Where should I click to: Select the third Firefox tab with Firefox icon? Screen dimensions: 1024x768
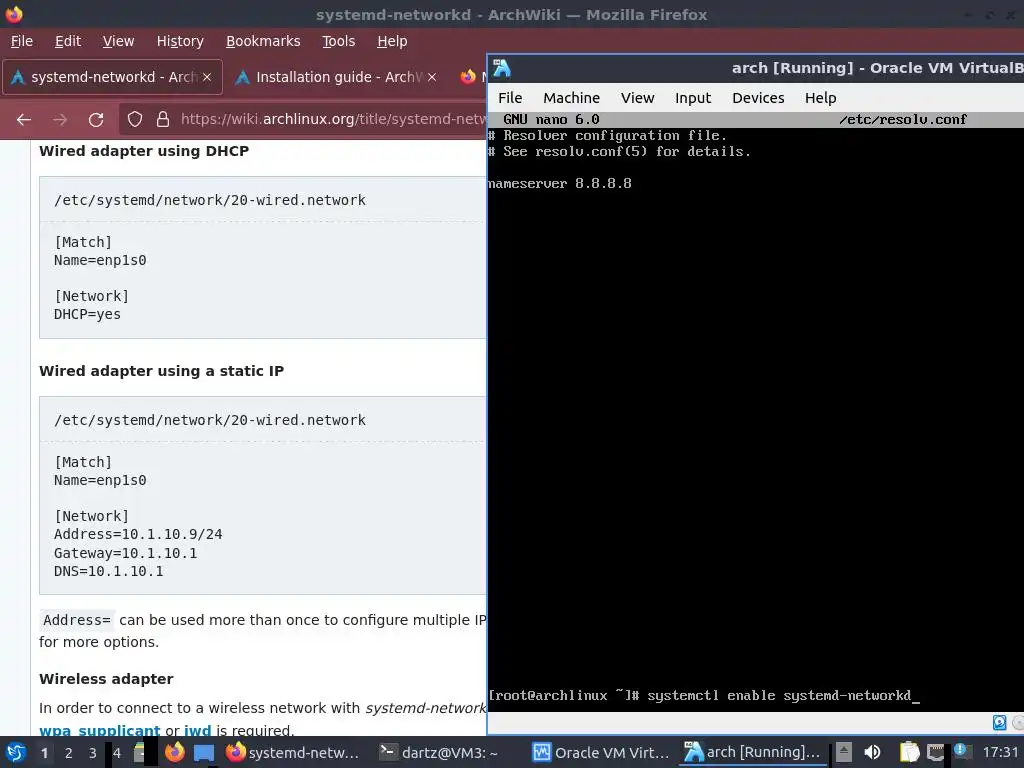coord(470,77)
